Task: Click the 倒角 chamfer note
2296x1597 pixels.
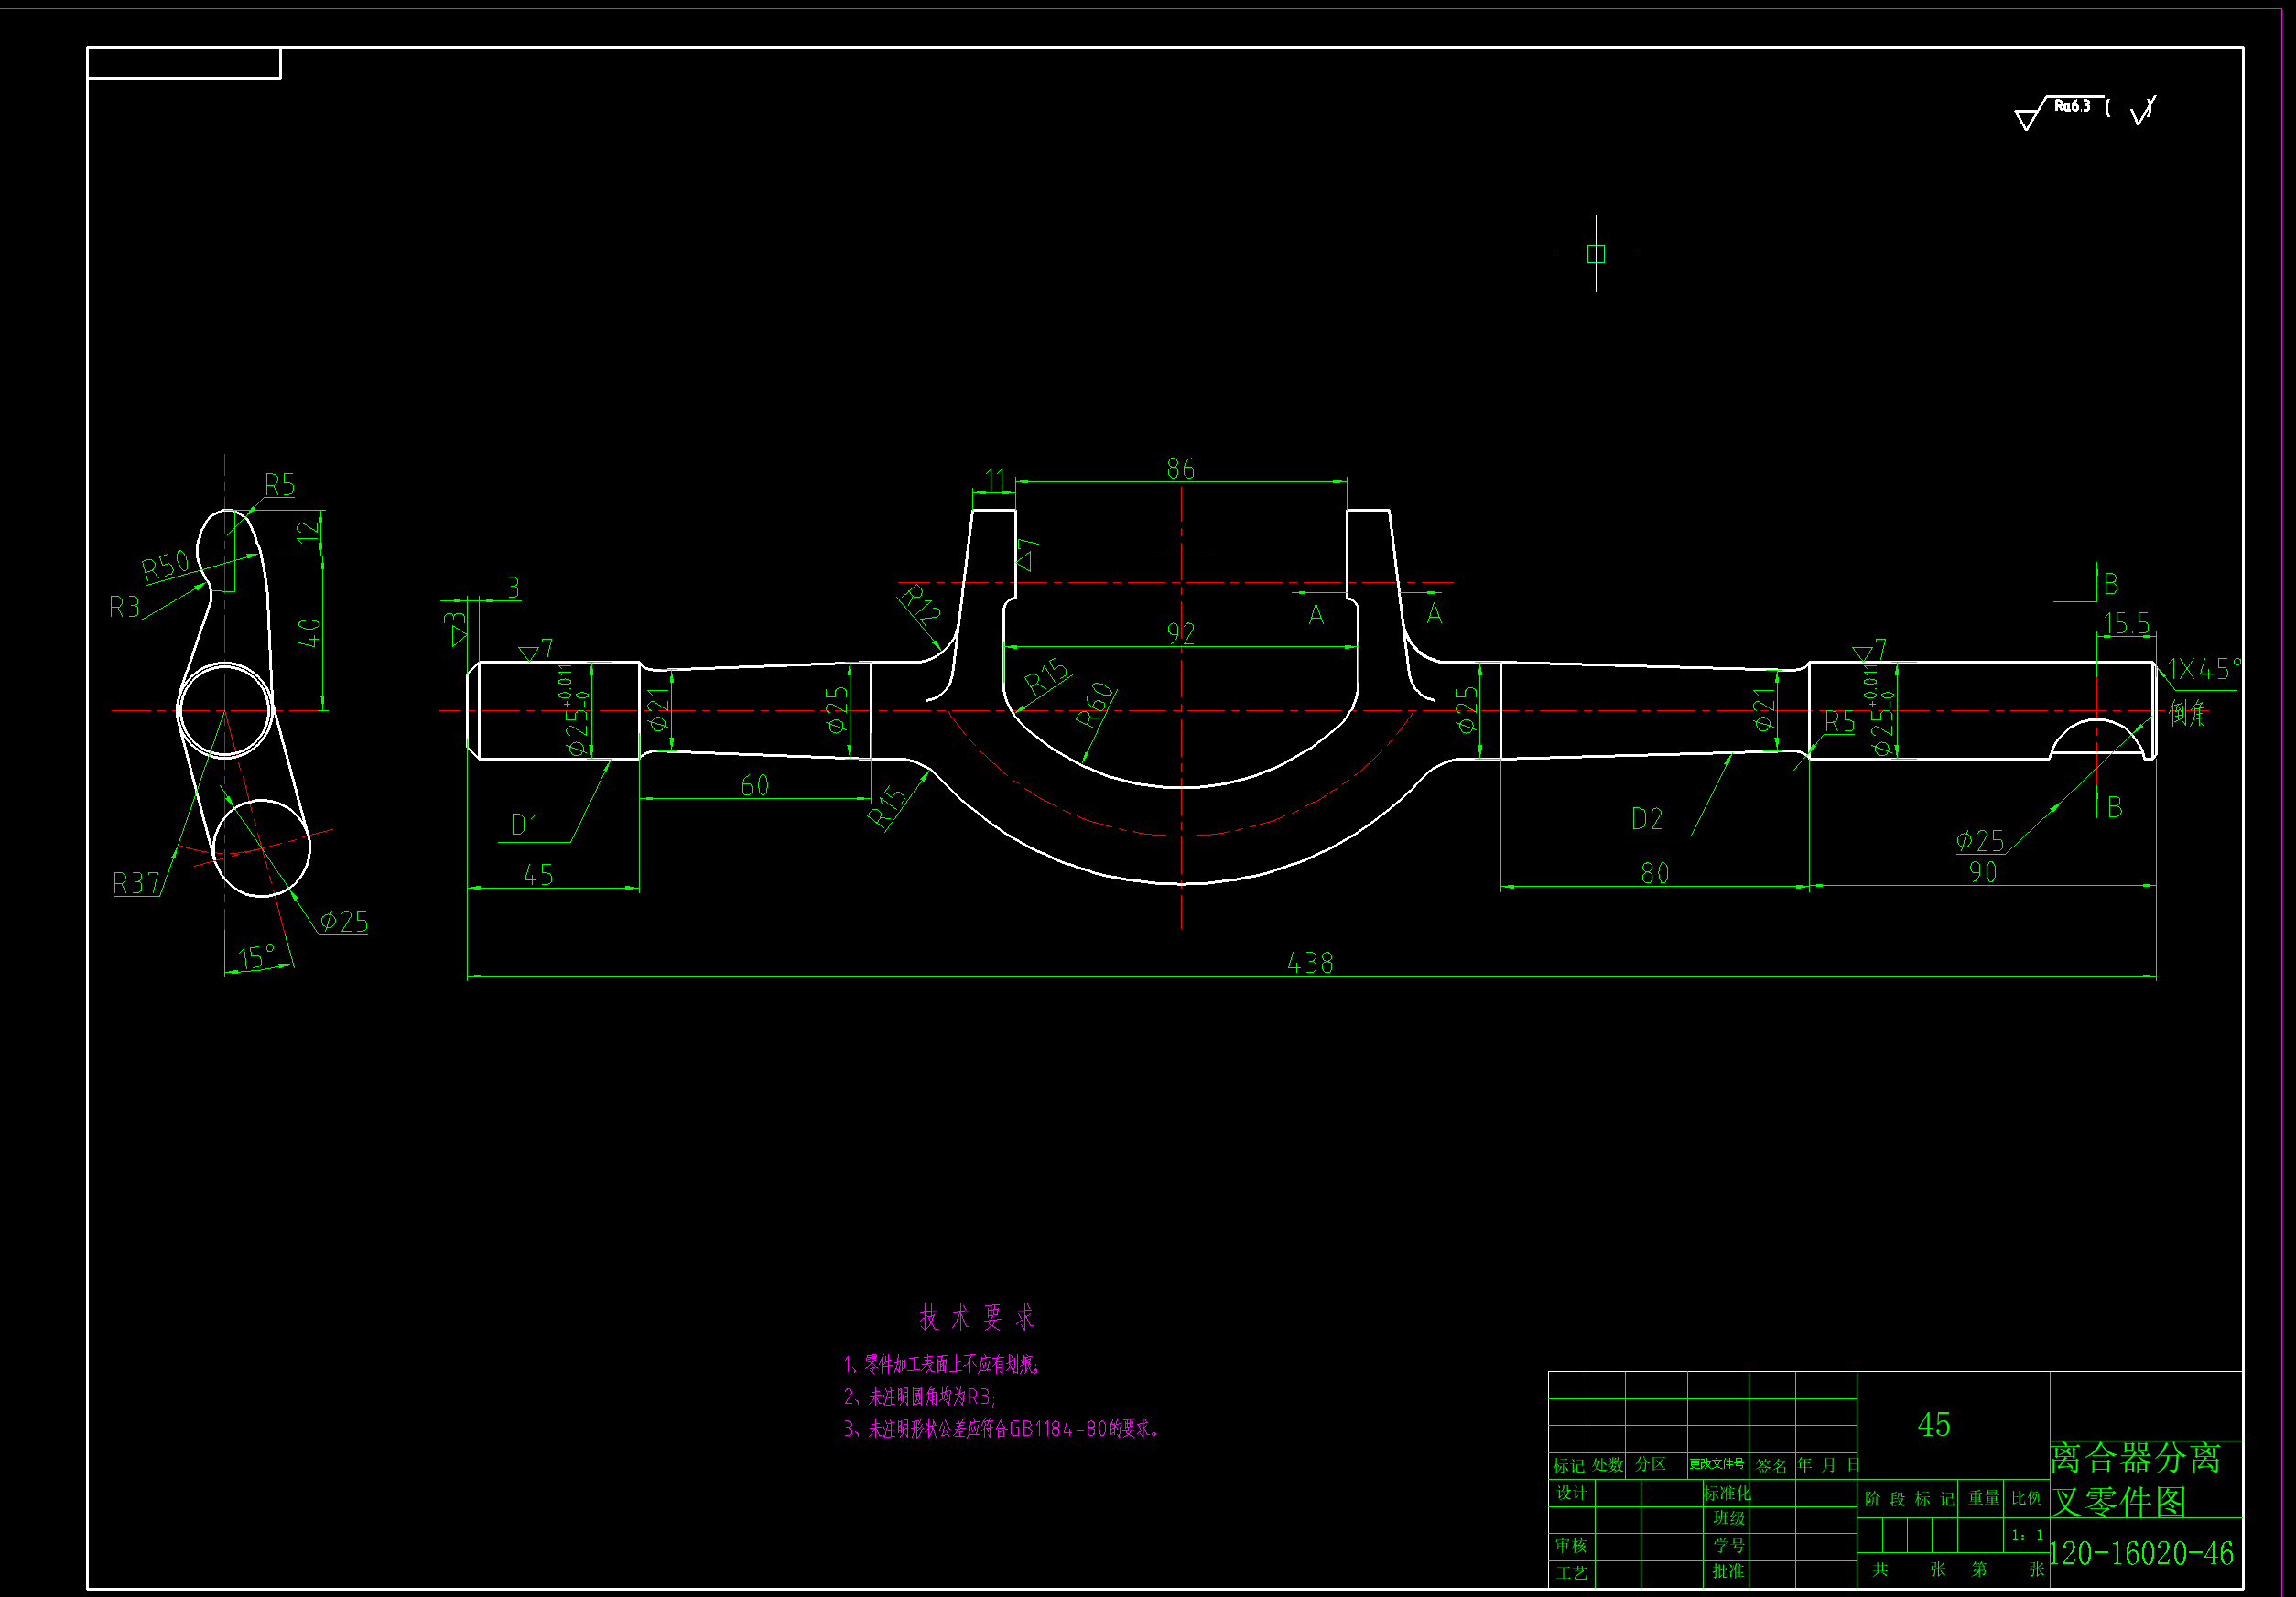Action: pos(2188,714)
